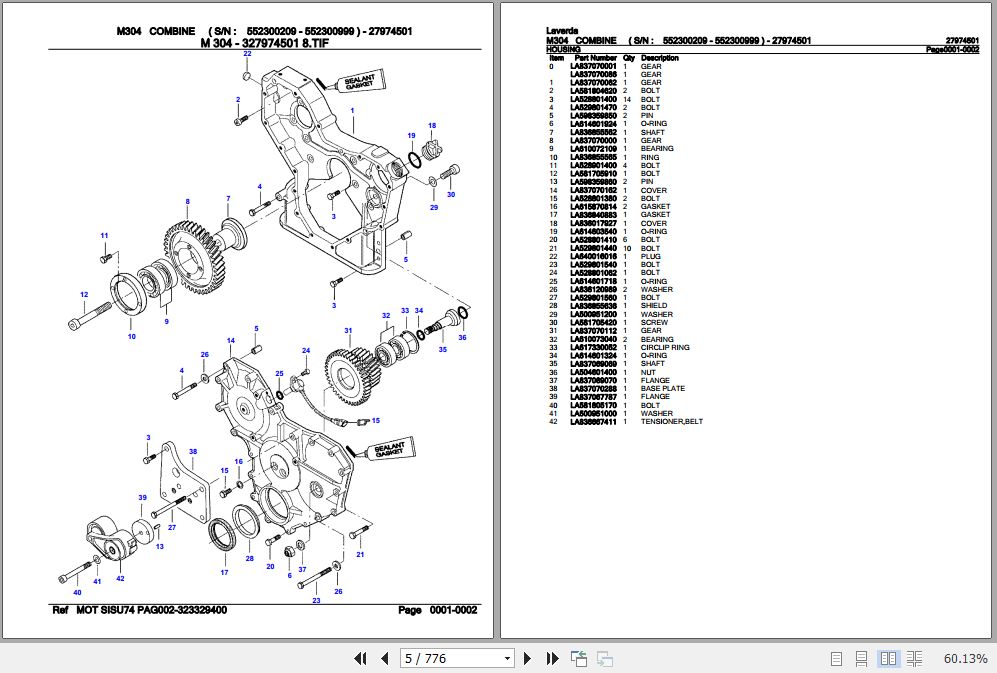The height and width of the screenshot is (673, 997).
Task: Go to the previous page icon
Action: (384, 658)
